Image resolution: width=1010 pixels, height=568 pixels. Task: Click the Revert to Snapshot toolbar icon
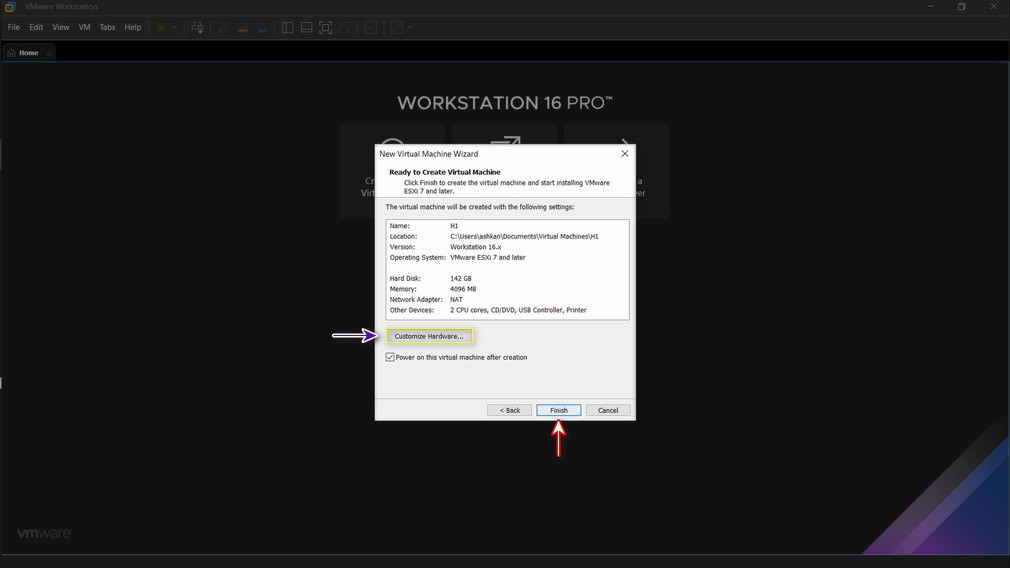pos(243,28)
